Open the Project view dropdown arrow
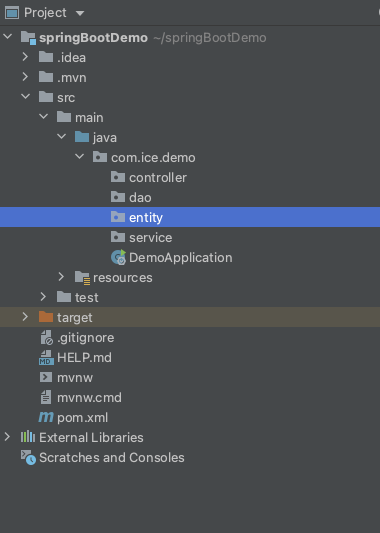The height and width of the screenshot is (533, 380). pos(80,13)
